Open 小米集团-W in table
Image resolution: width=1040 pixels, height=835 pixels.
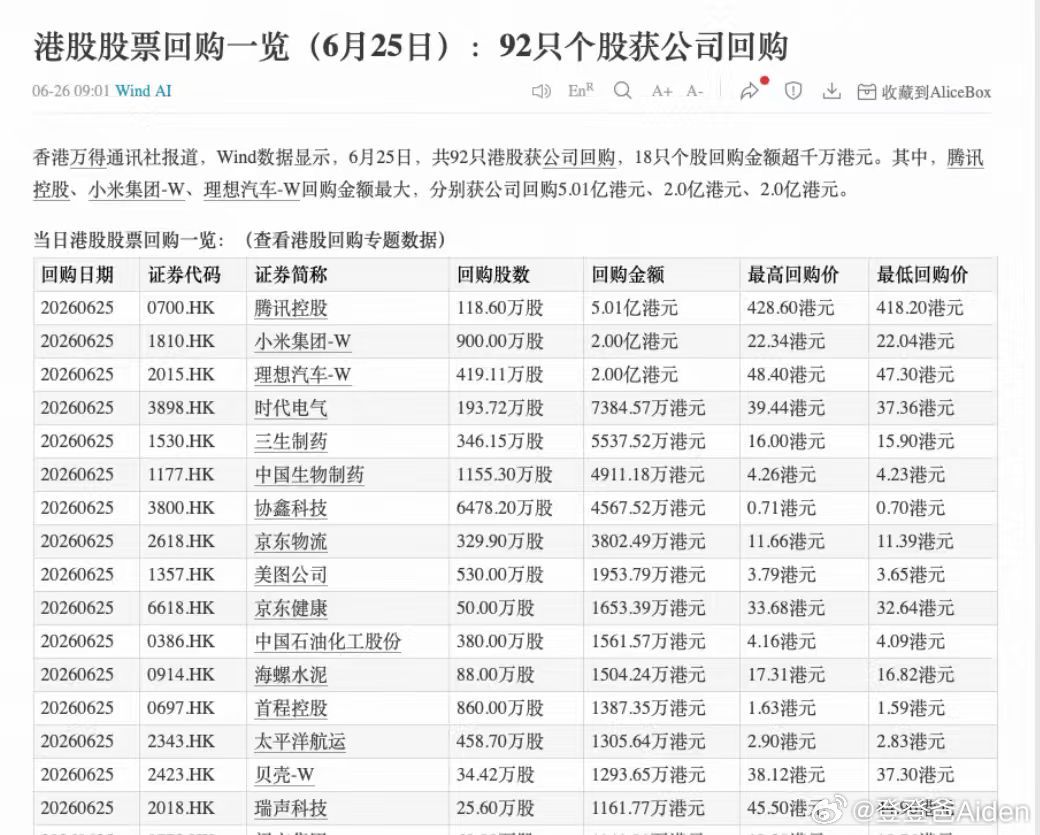tap(302, 342)
